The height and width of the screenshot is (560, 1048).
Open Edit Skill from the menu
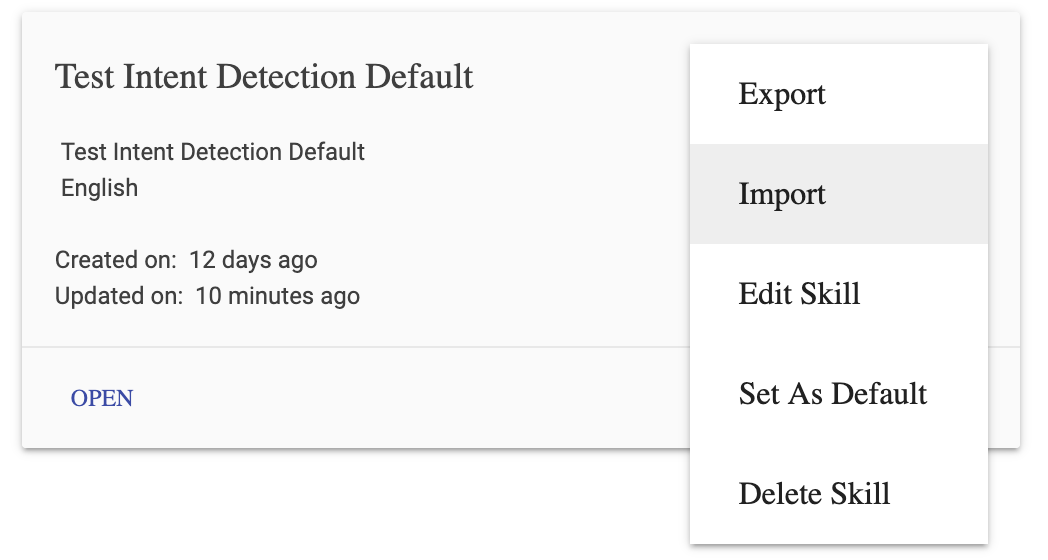click(799, 294)
